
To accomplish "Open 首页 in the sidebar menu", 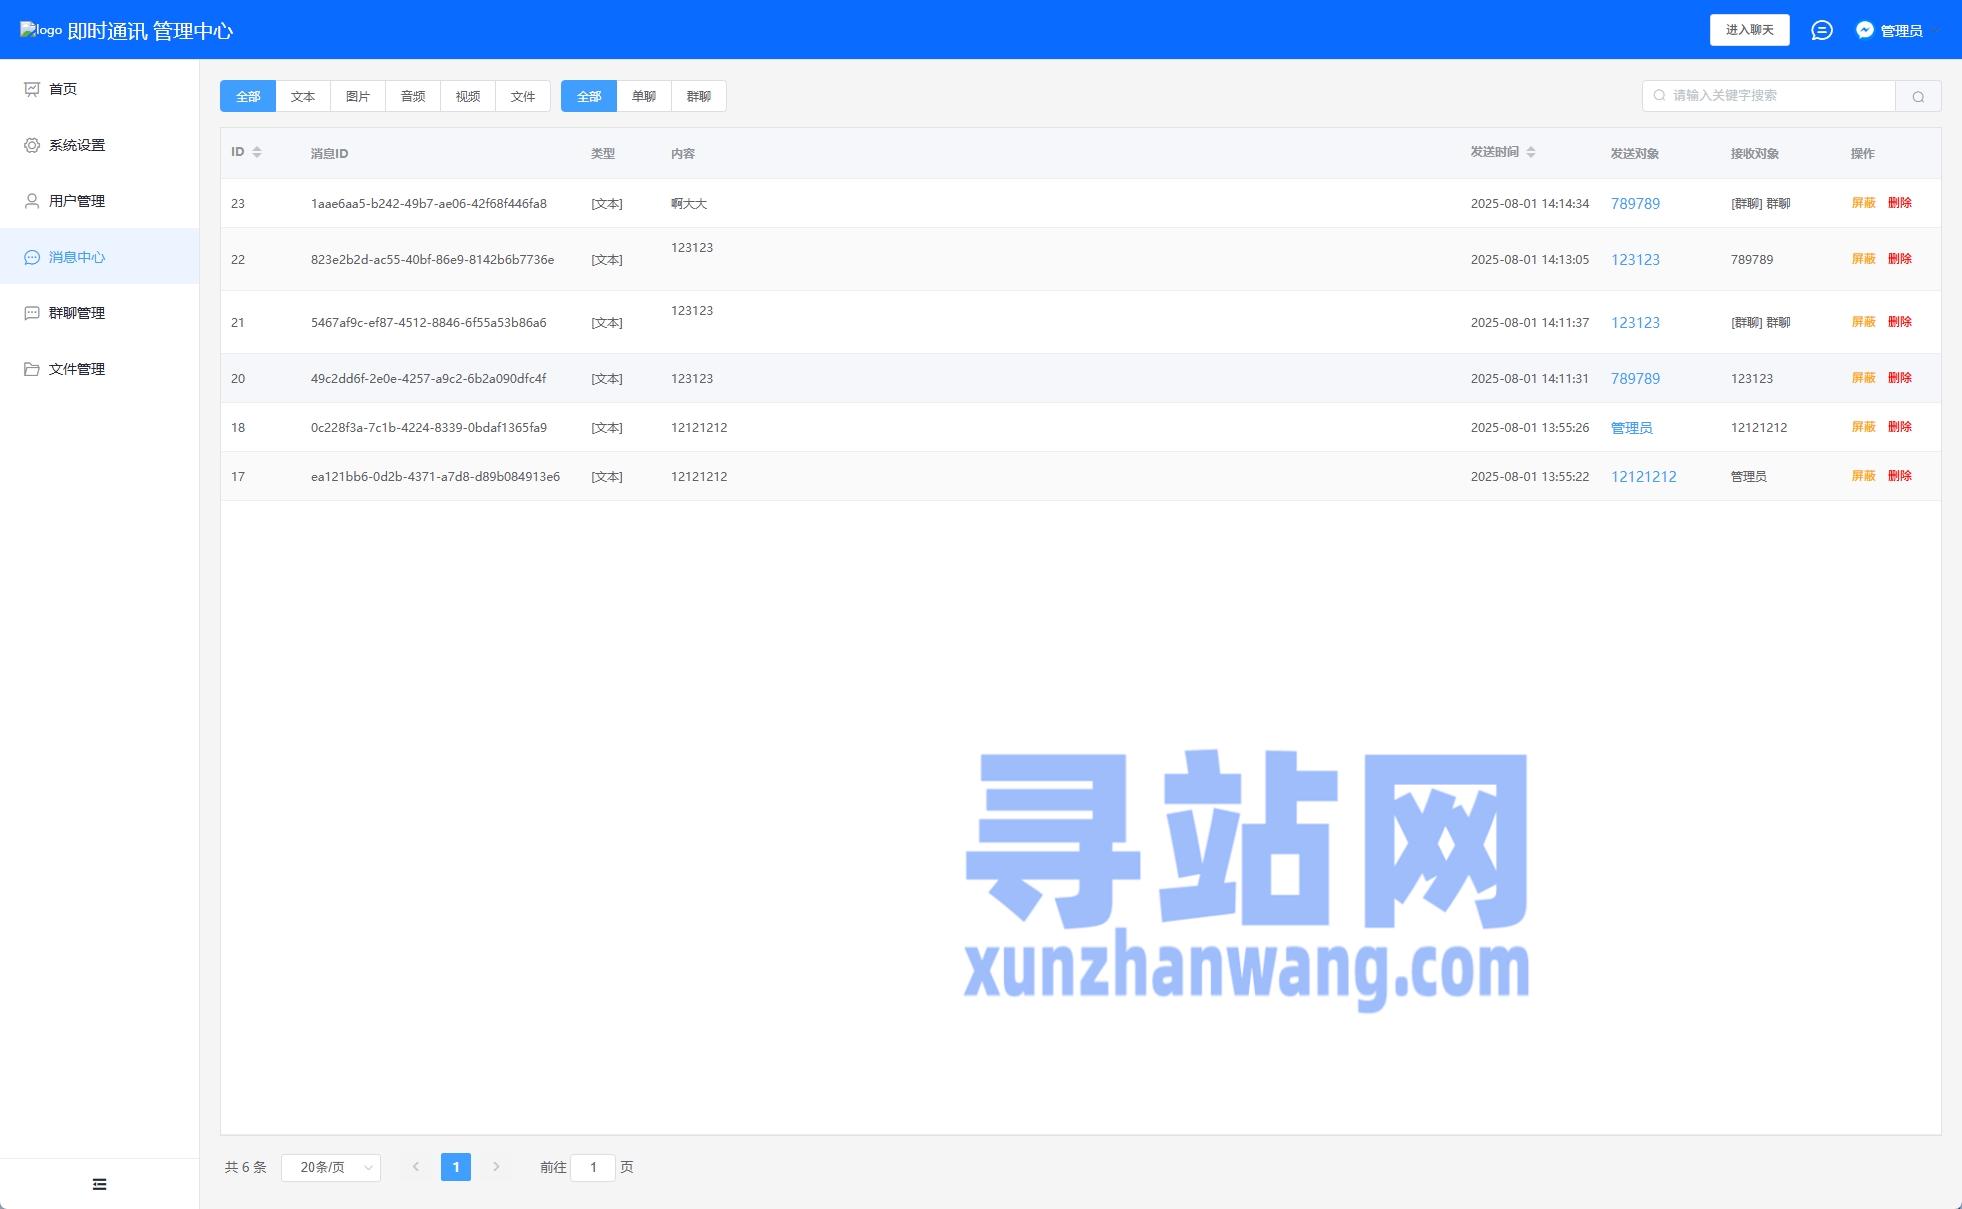I will [x=100, y=89].
